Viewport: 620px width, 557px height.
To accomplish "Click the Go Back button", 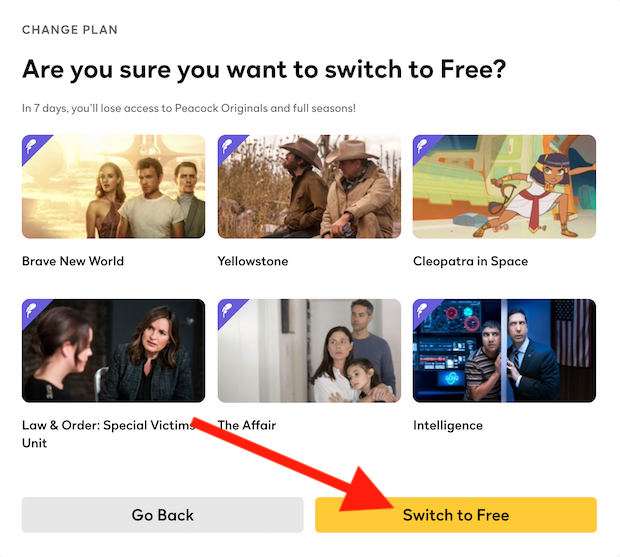I will (x=163, y=515).
